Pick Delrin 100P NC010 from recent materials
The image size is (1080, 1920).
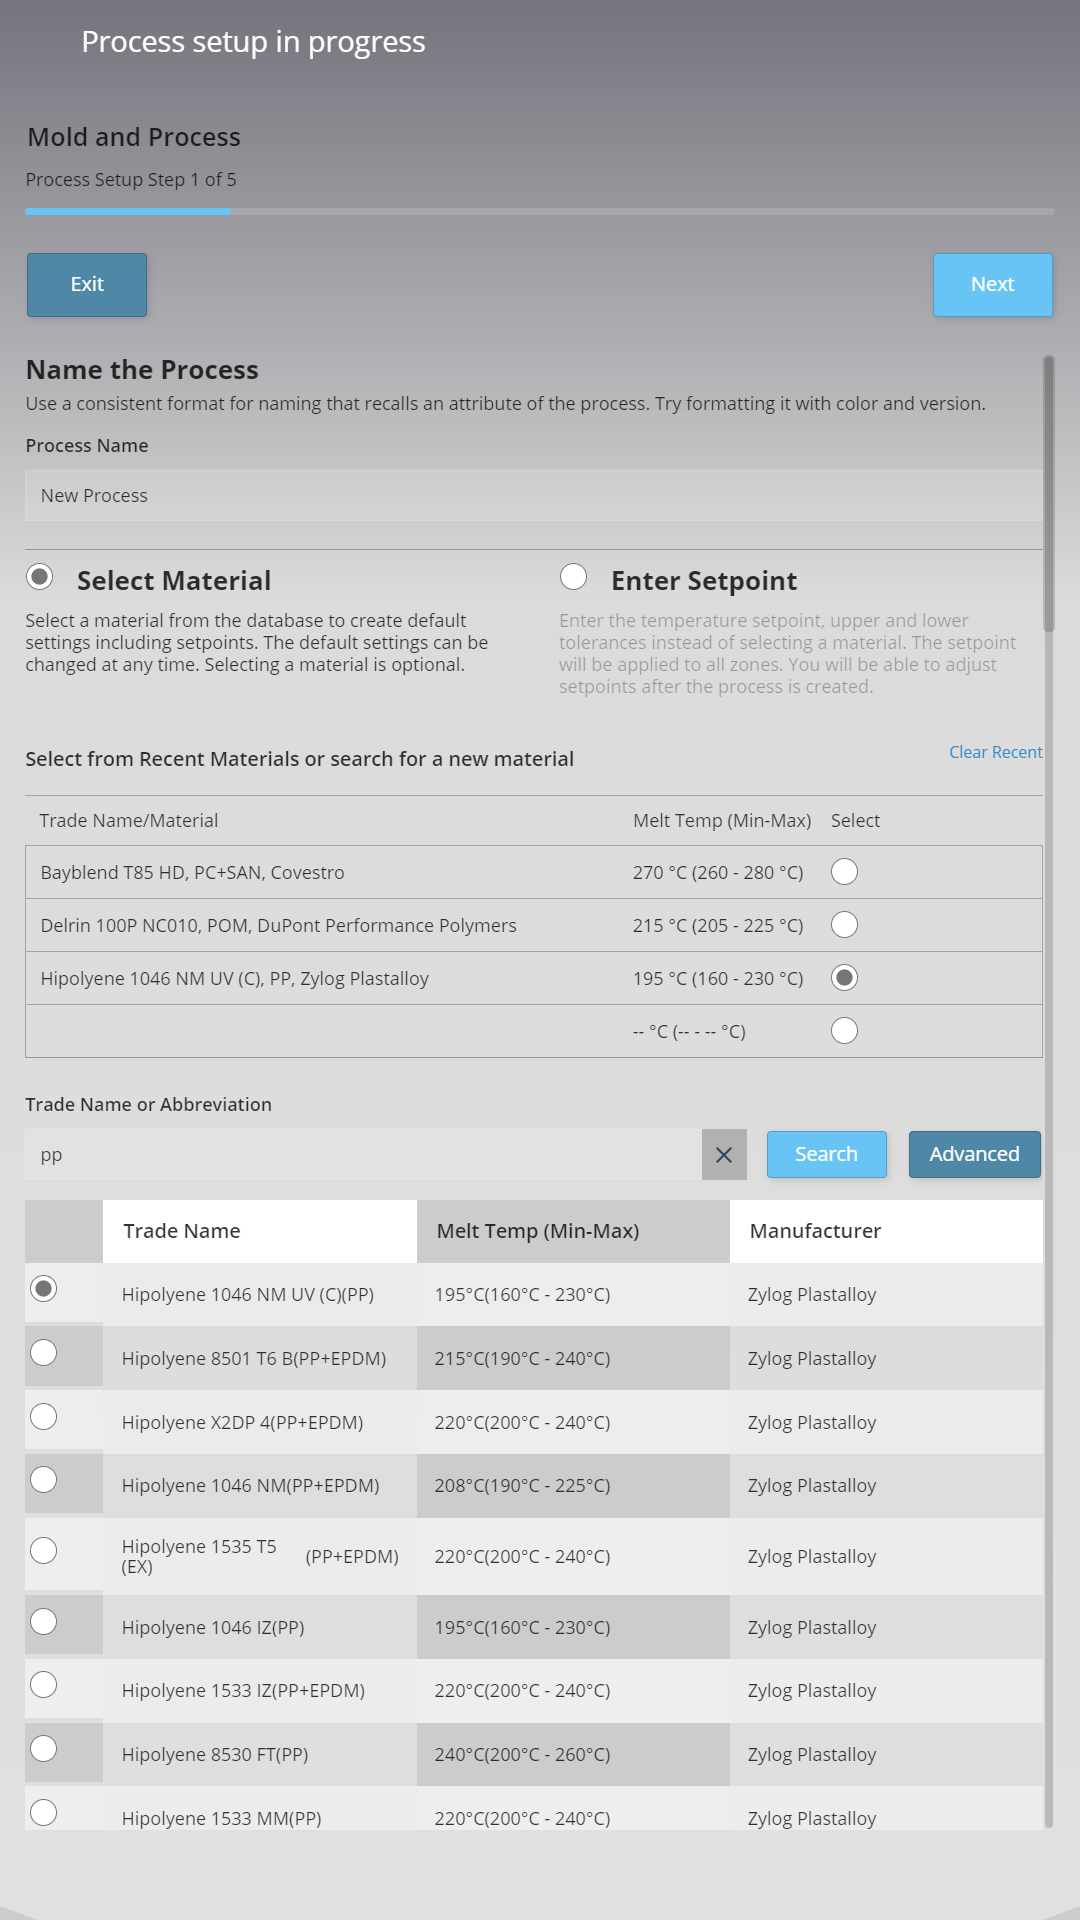tap(844, 925)
